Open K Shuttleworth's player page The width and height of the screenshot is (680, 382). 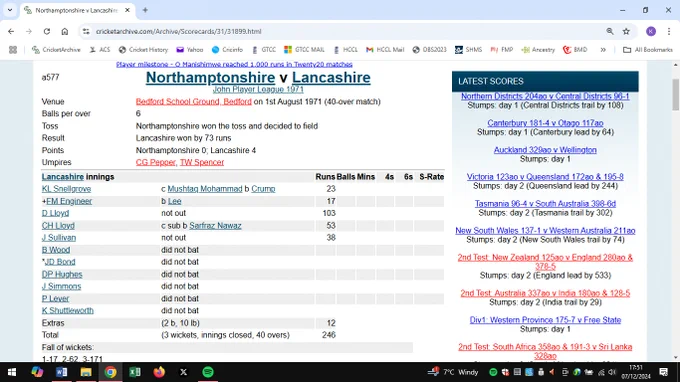68,310
